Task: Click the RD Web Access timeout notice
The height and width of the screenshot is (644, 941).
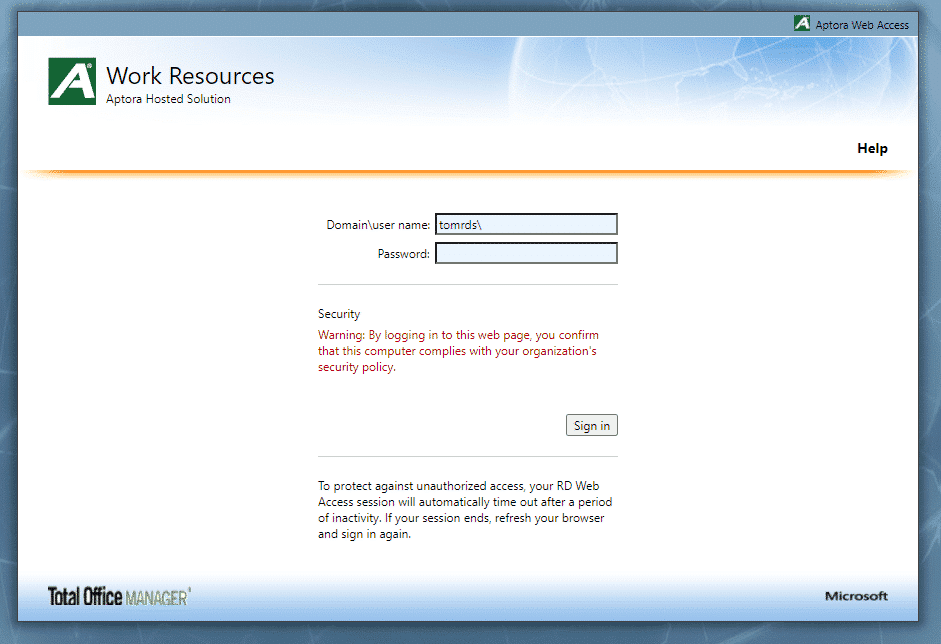Action: [465, 510]
